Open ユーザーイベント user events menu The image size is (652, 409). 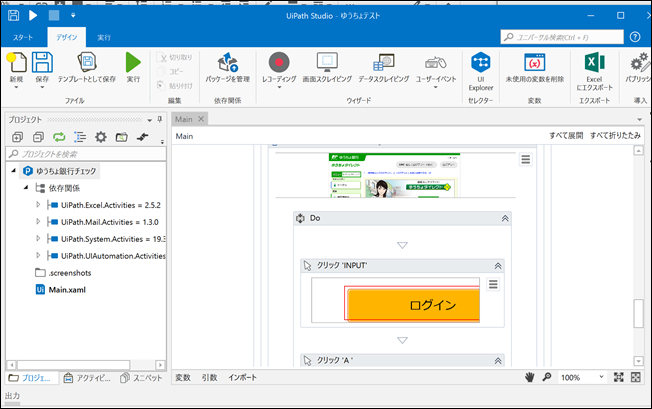pos(436,69)
